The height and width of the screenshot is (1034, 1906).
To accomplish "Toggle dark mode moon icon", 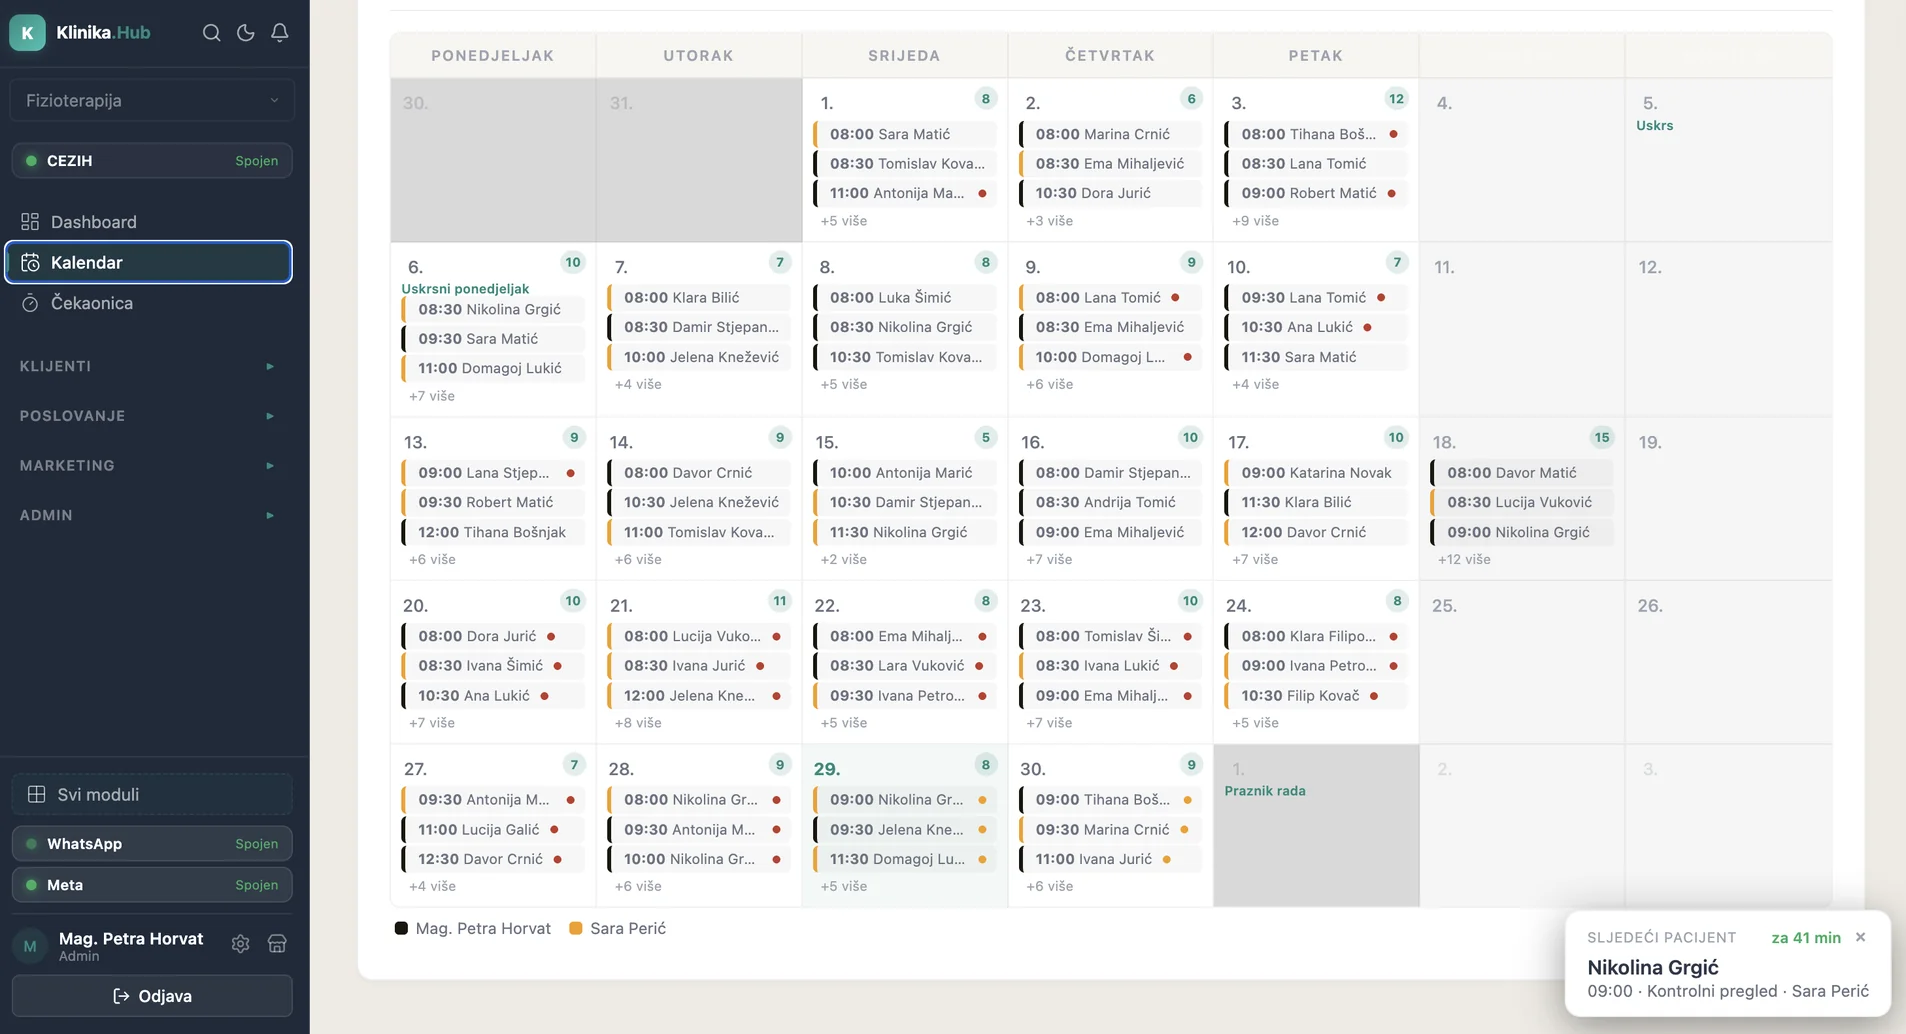I will coord(245,33).
